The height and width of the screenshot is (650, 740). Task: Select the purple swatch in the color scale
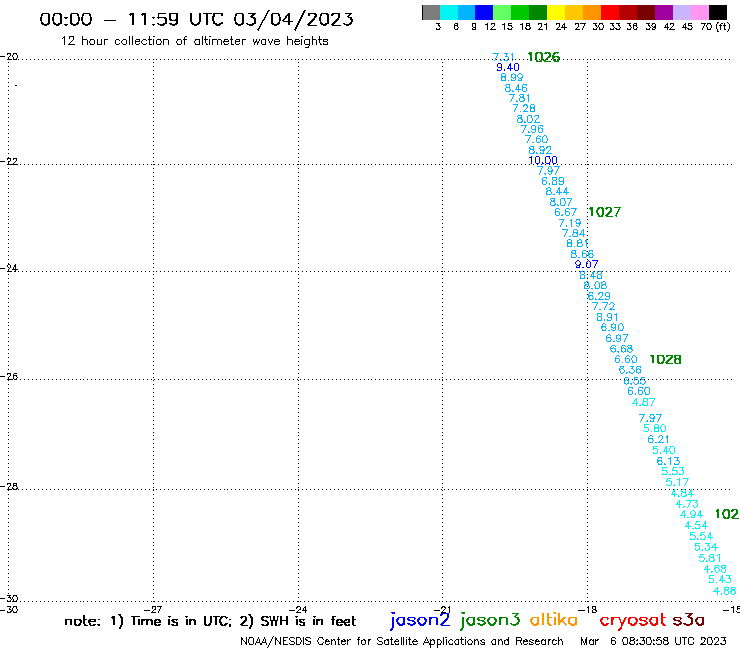click(664, 12)
